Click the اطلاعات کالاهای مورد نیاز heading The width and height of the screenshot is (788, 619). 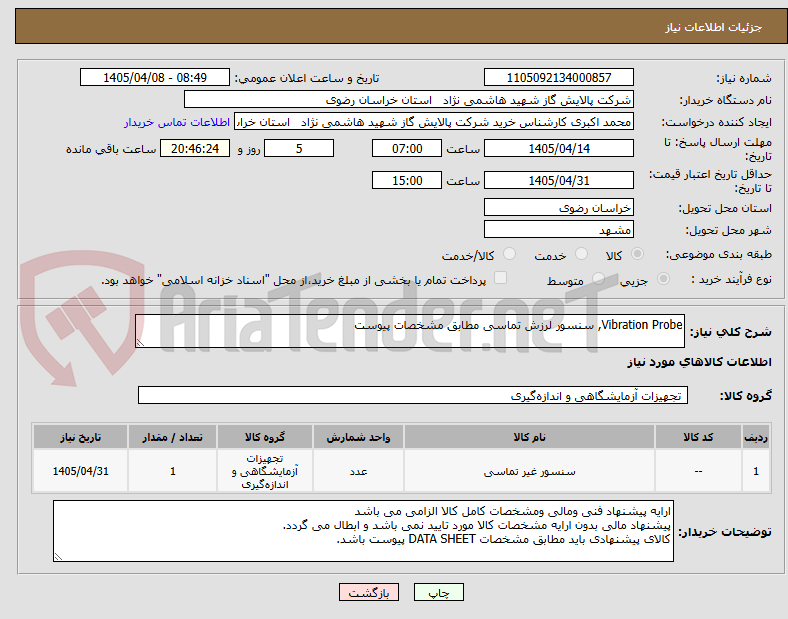pyautogui.click(x=699, y=362)
